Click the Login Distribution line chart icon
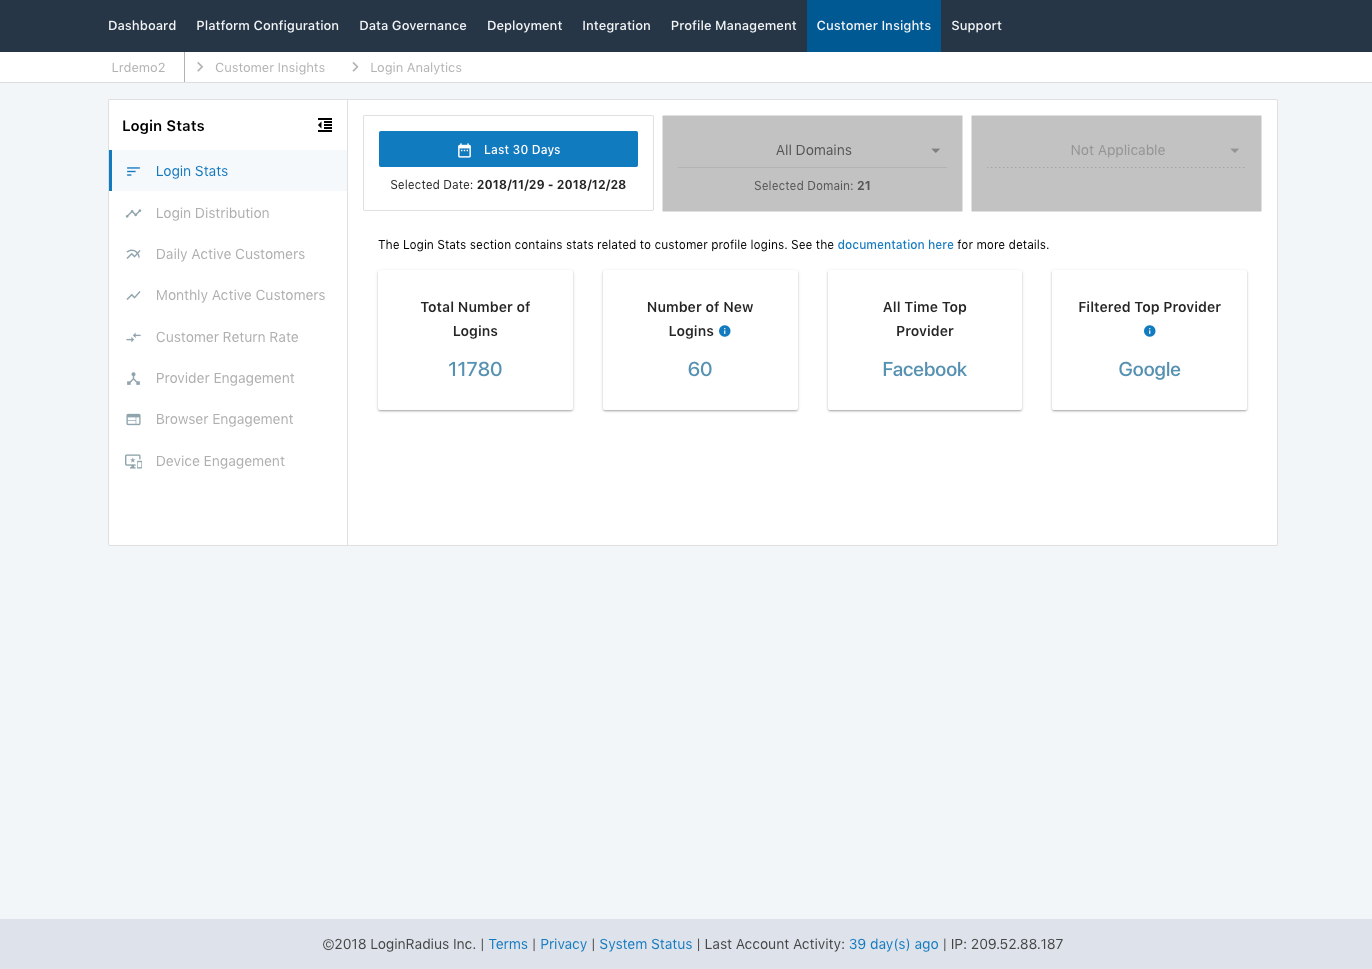 [x=133, y=213]
